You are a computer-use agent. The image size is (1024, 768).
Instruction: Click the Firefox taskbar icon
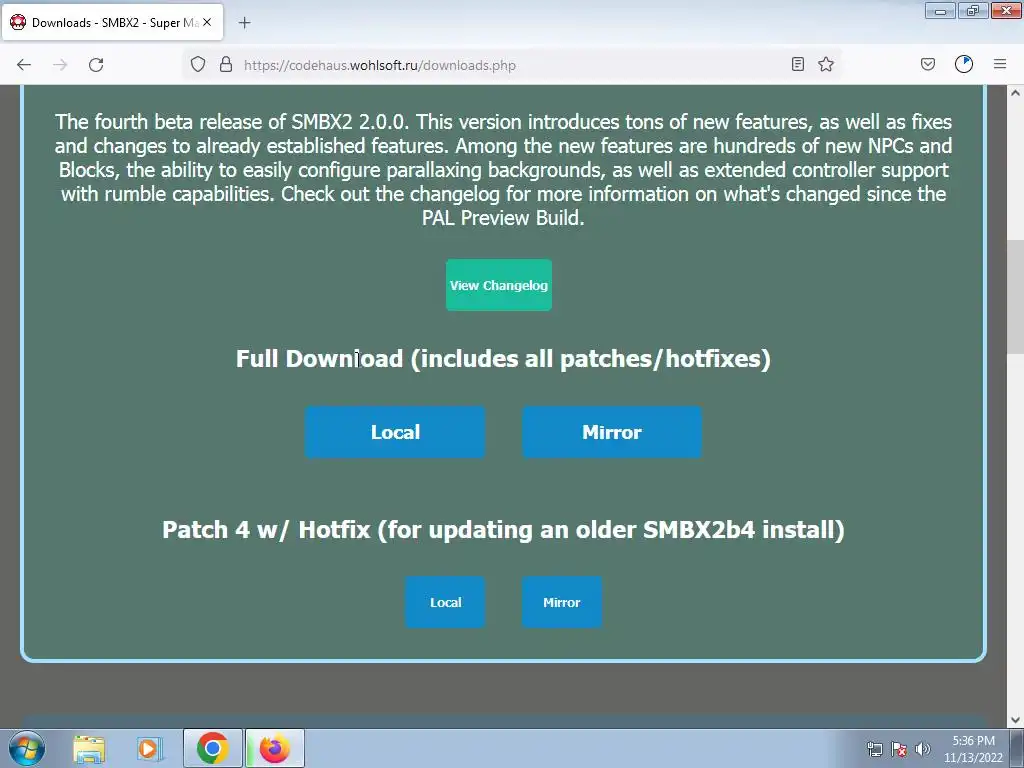click(275, 748)
